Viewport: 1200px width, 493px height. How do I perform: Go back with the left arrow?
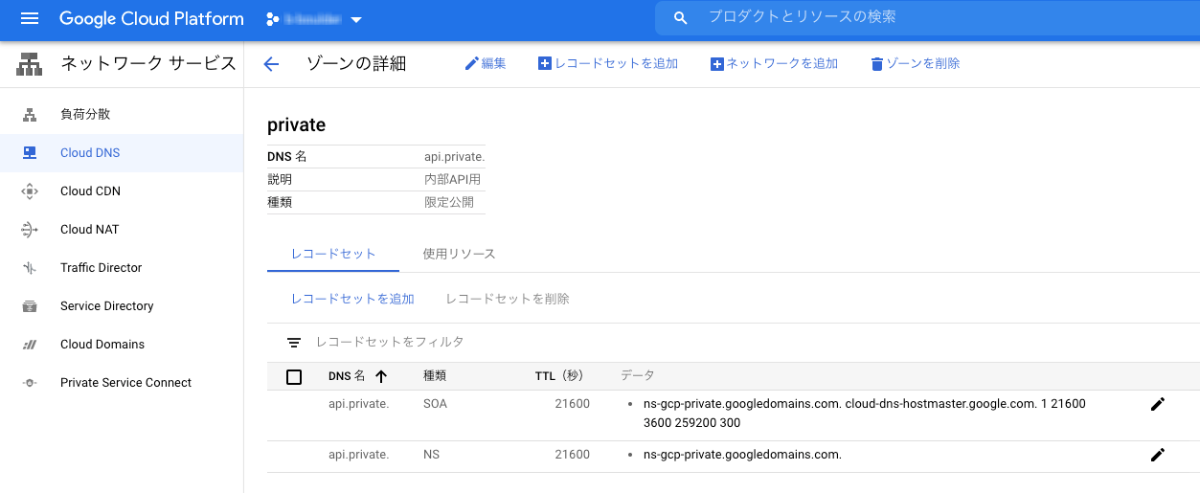[270, 64]
